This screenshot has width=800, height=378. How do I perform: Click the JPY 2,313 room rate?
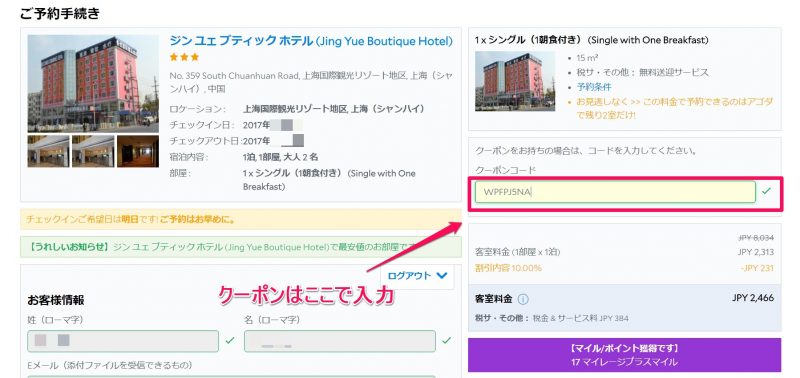pyautogui.click(x=756, y=252)
